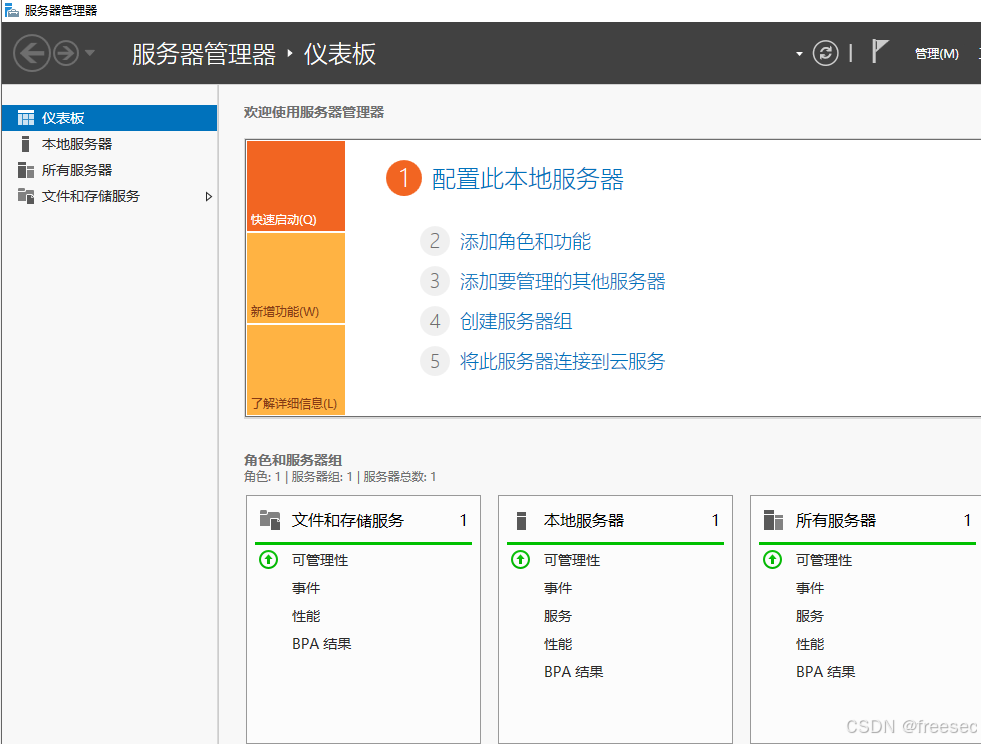
Task: Click green manageability arrow in 本地服务器 tile
Action: [520, 560]
